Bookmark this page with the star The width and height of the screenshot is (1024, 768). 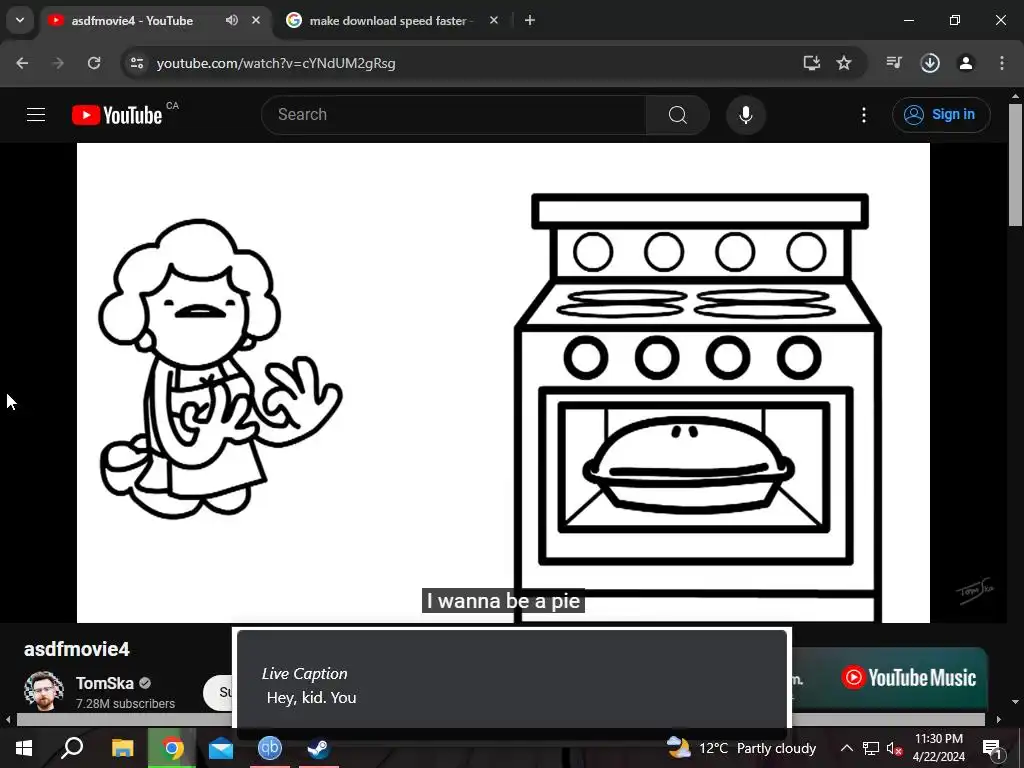tap(844, 63)
